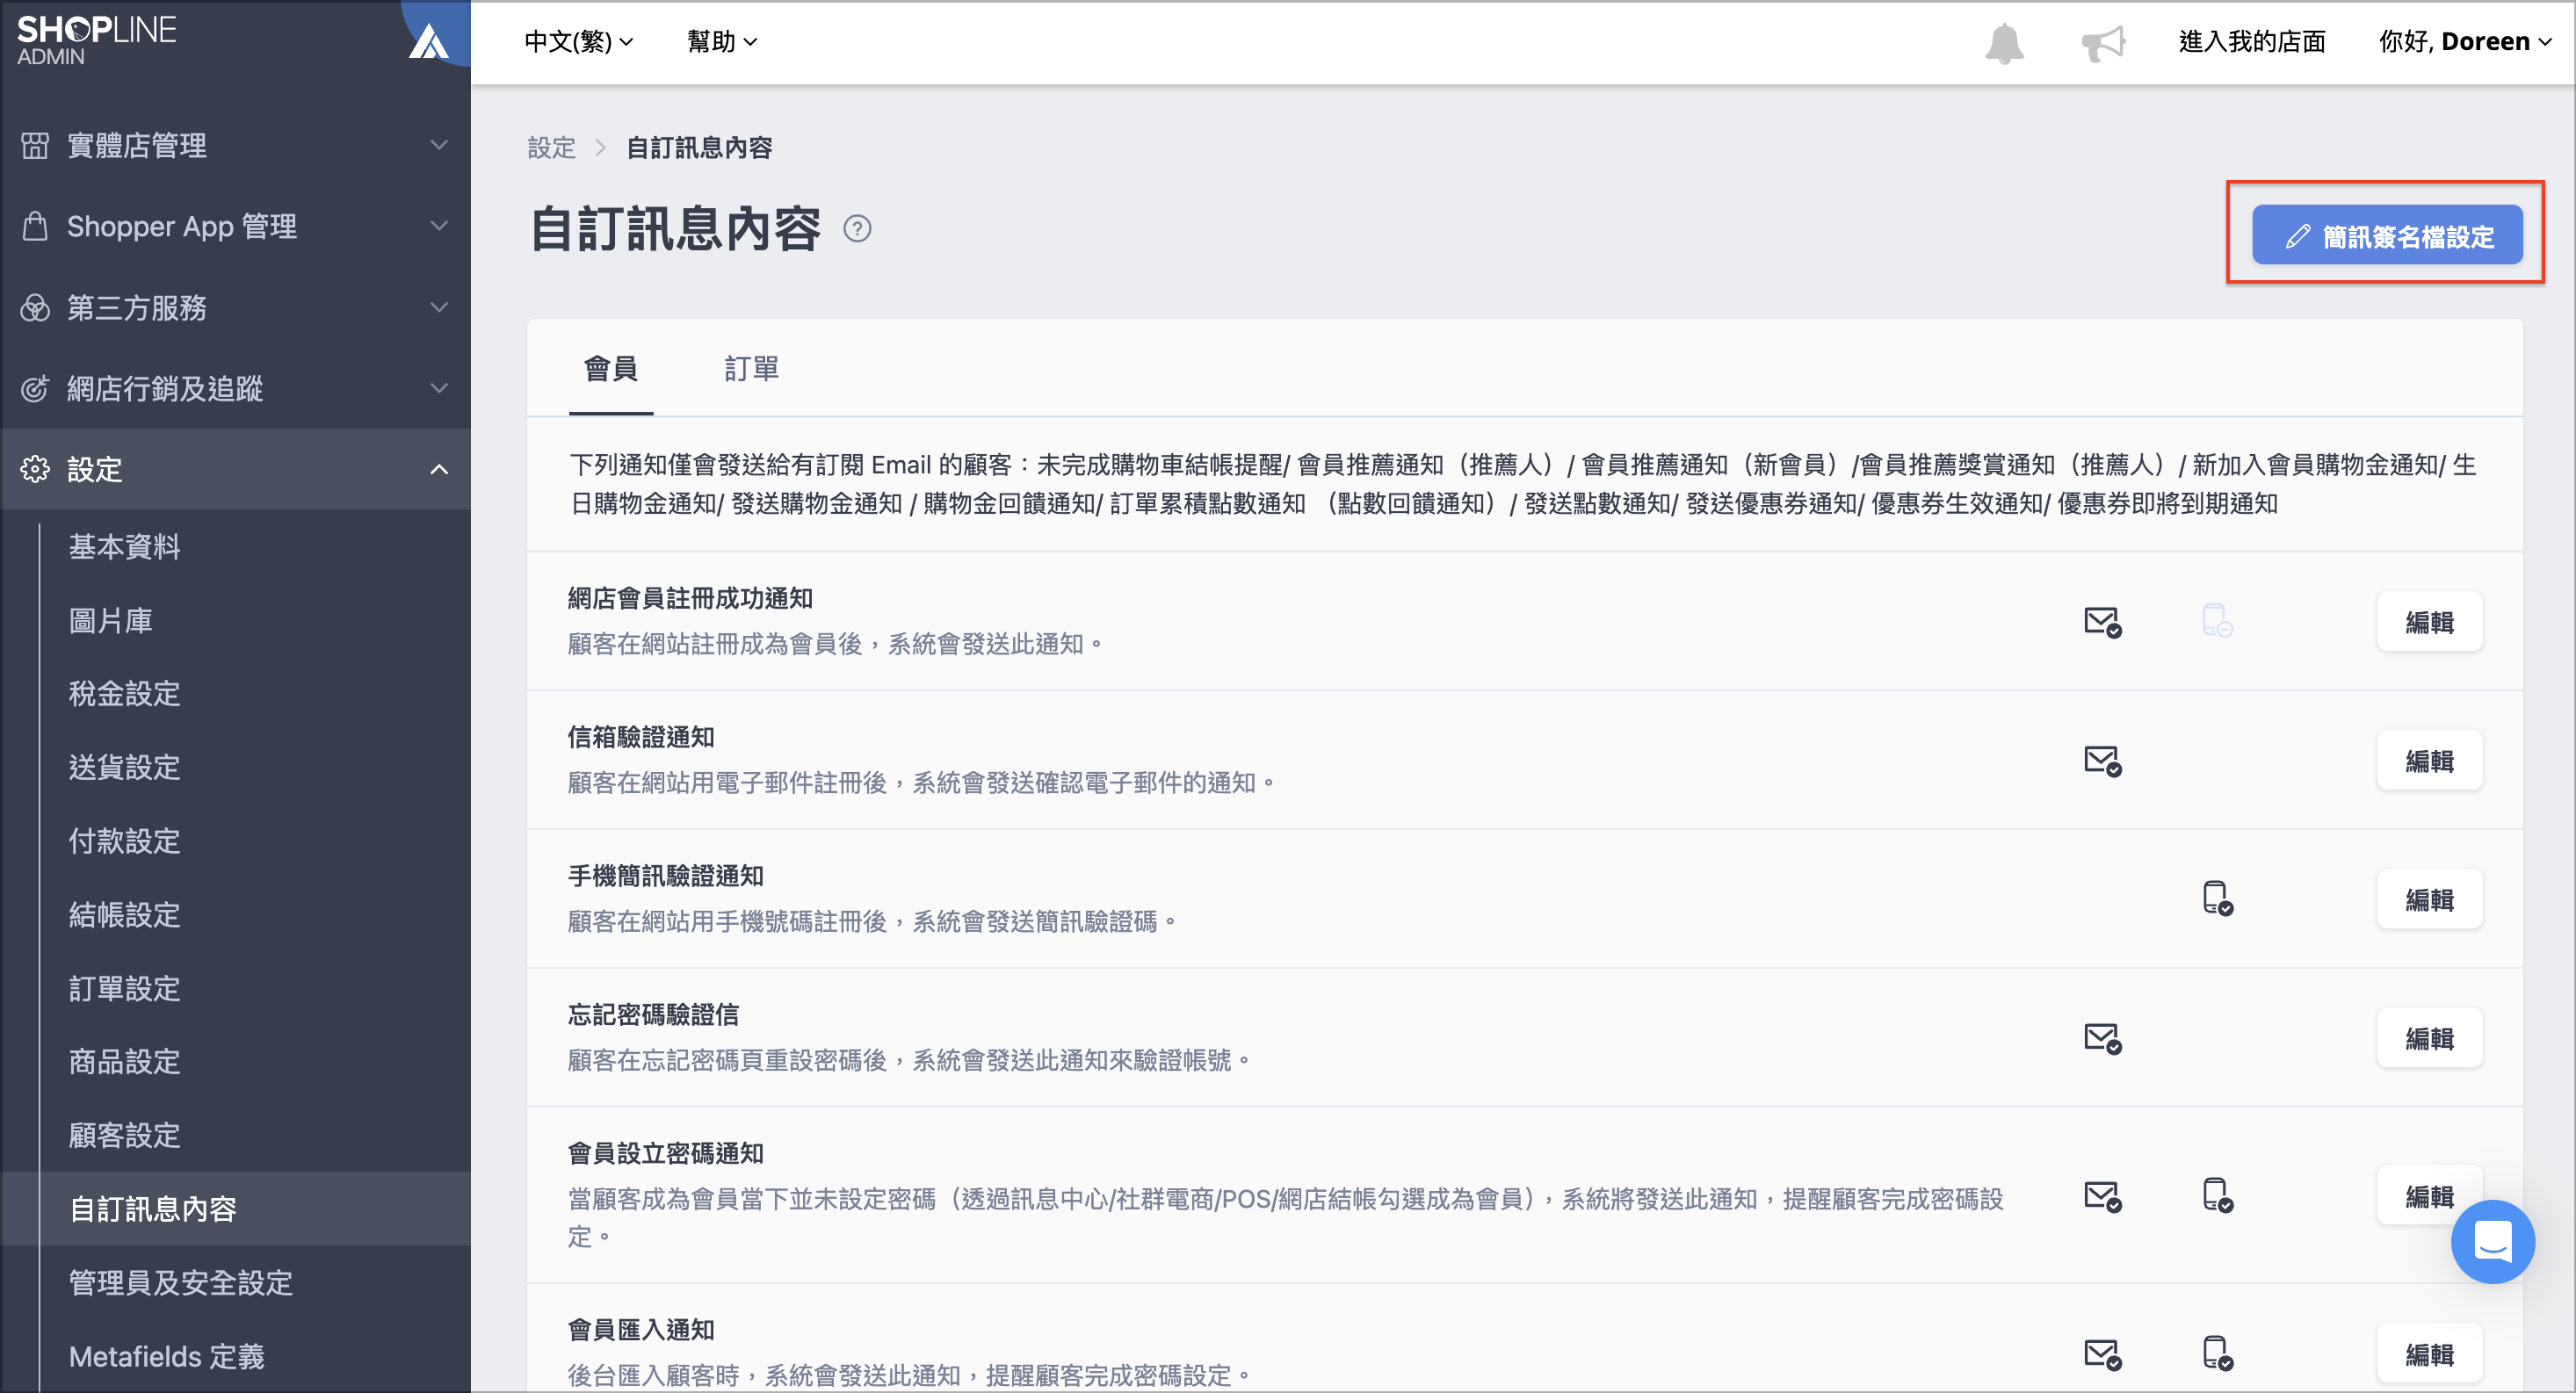Click email icon for 忘記密碼驗證信
Image resolution: width=2576 pixels, height=1393 pixels.
point(2102,1038)
